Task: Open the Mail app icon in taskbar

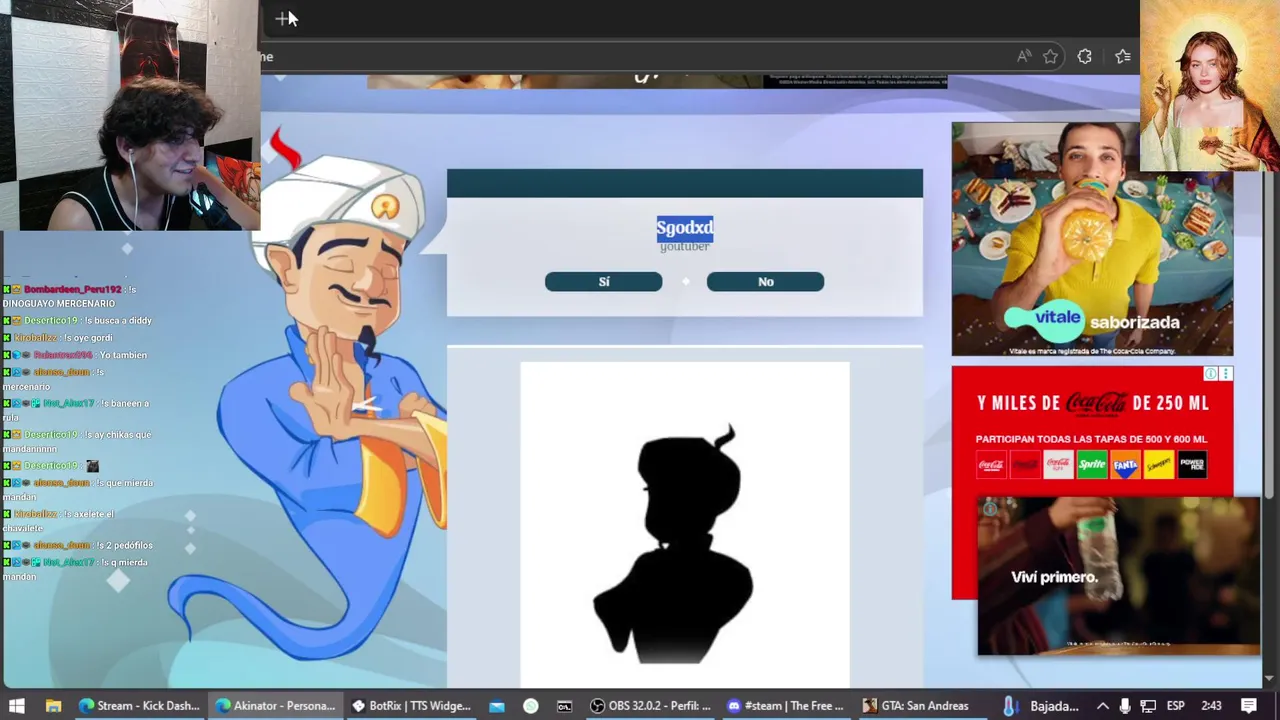Action: pos(497,706)
